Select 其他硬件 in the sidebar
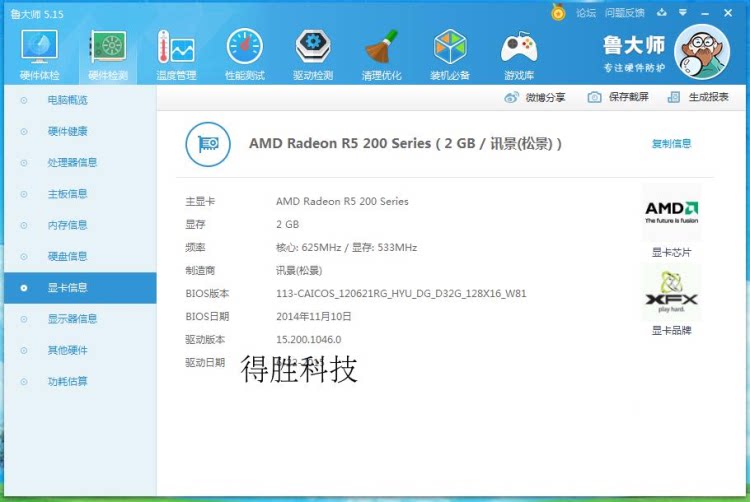 click(x=80, y=350)
